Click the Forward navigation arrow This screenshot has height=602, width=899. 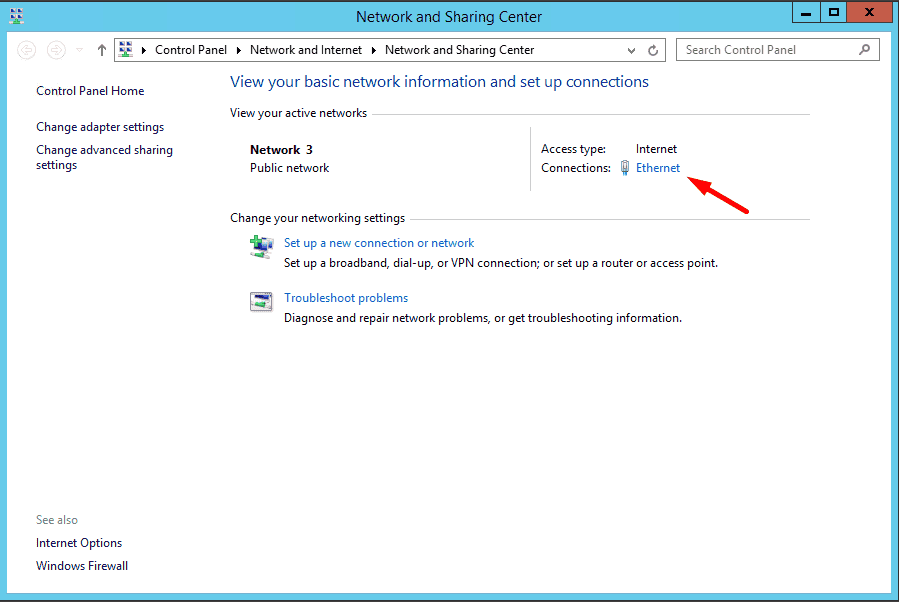pos(57,50)
